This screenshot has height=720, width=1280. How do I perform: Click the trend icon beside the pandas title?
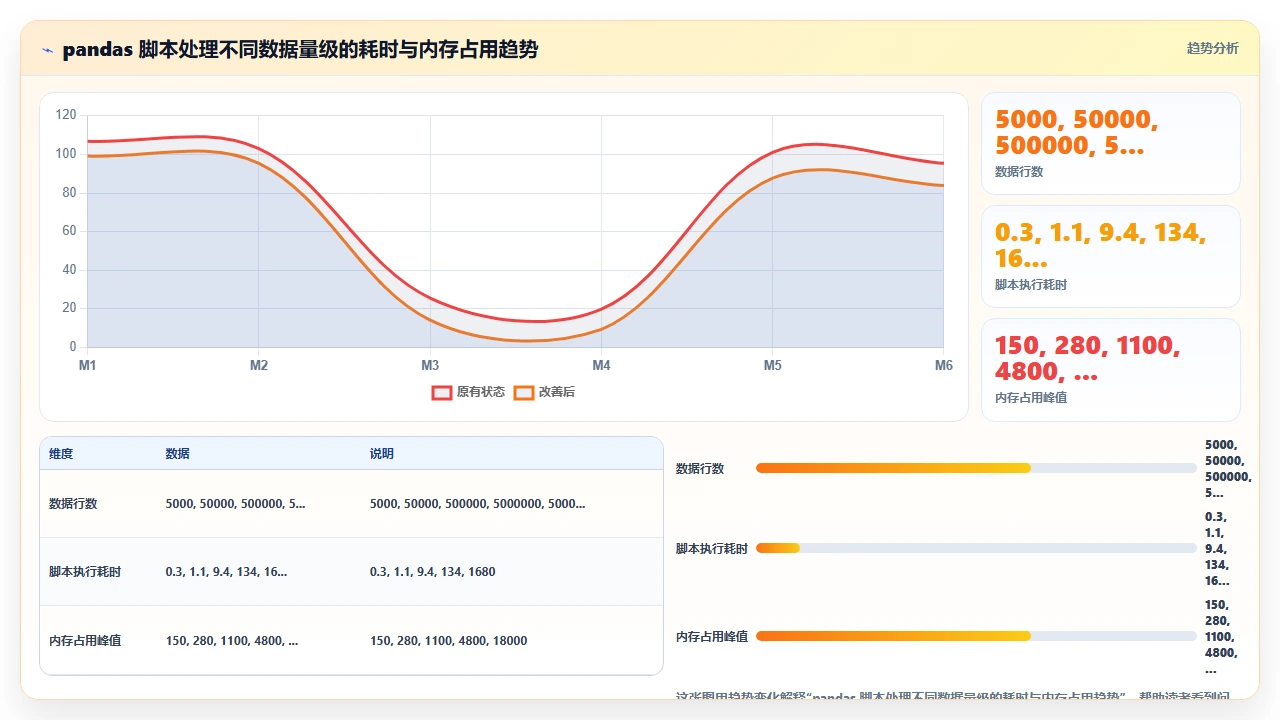tap(47, 49)
